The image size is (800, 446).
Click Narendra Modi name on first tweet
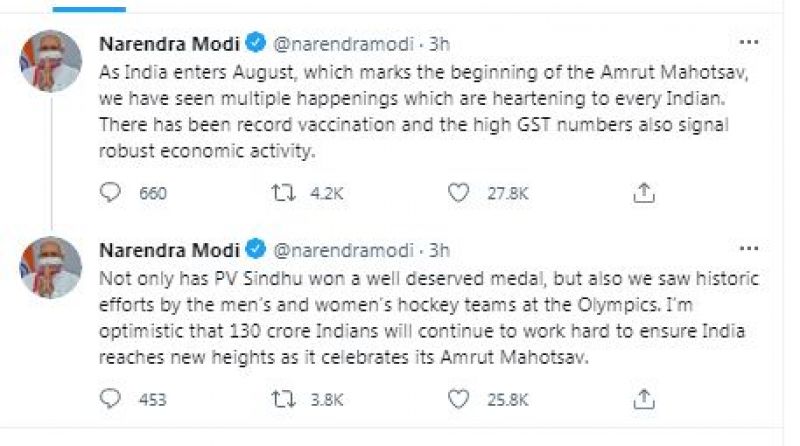167,43
